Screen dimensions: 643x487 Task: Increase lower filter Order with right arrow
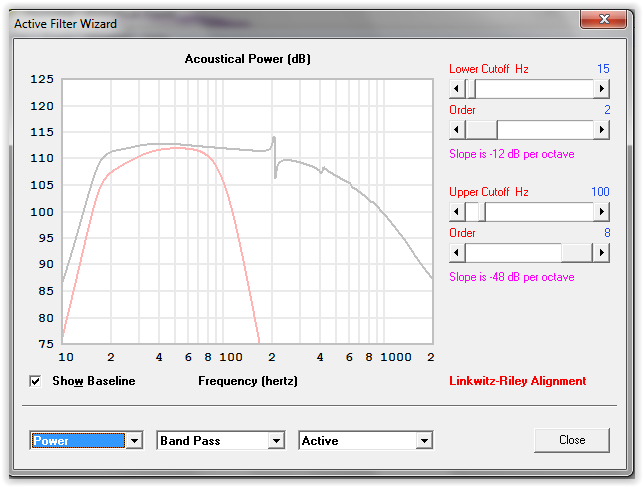click(602, 130)
